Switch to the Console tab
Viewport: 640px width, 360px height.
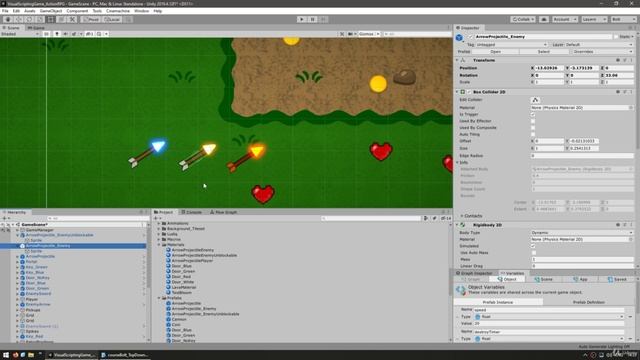tap(191, 212)
